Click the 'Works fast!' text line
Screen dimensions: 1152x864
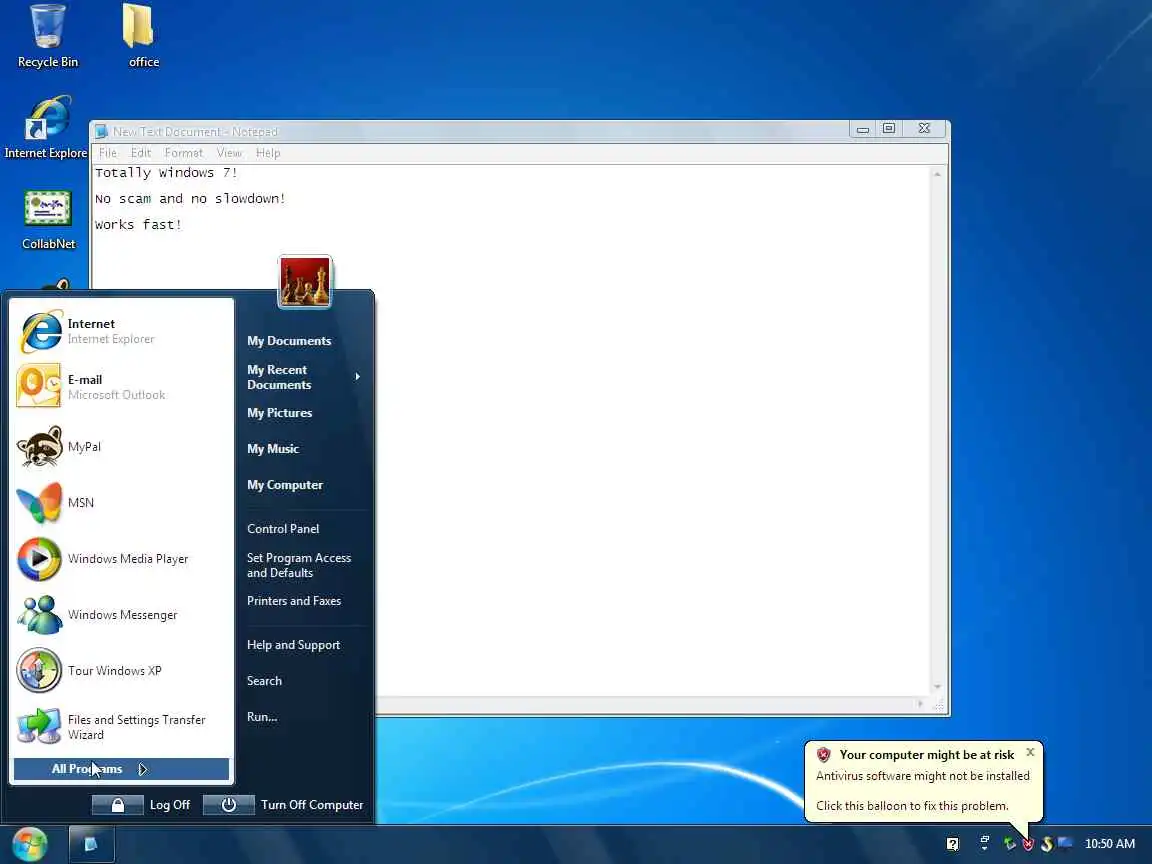click(138, 225)
